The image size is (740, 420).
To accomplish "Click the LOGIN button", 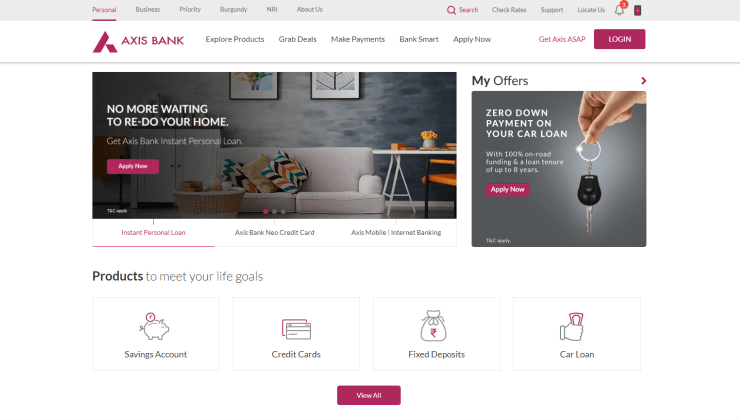I will coord(619,39).
